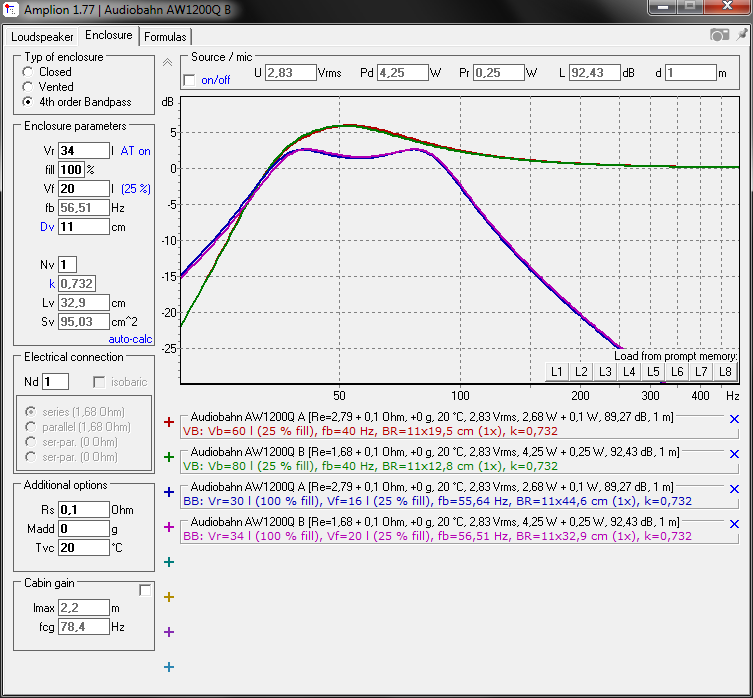Click the Lv field showing 32,9
Viewport: 753px width, 698px height.
tap(84, 303)
